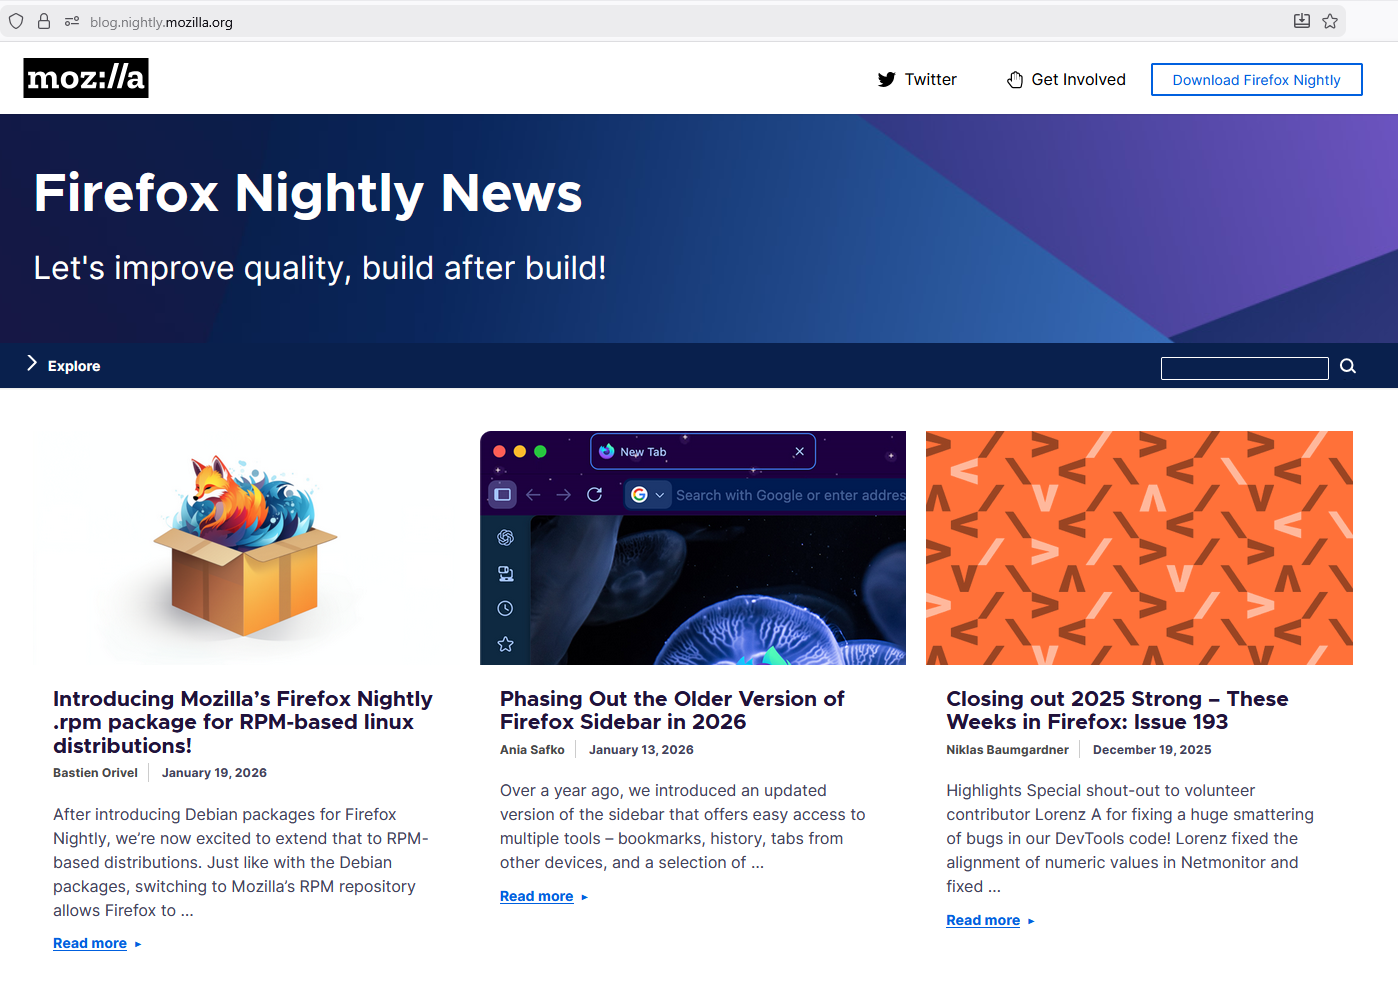Open the Firefox sidebar screenshot thumbnail
Image resolution: width=1398 pixels, height=983 pixels.
[693, 548]
